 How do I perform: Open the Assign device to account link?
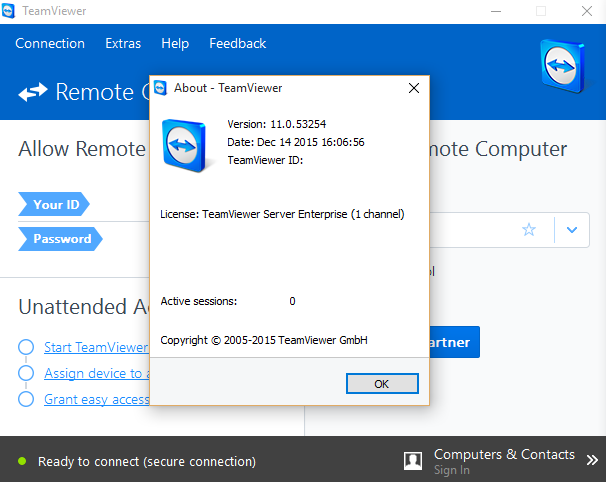[x=97, y=373]
